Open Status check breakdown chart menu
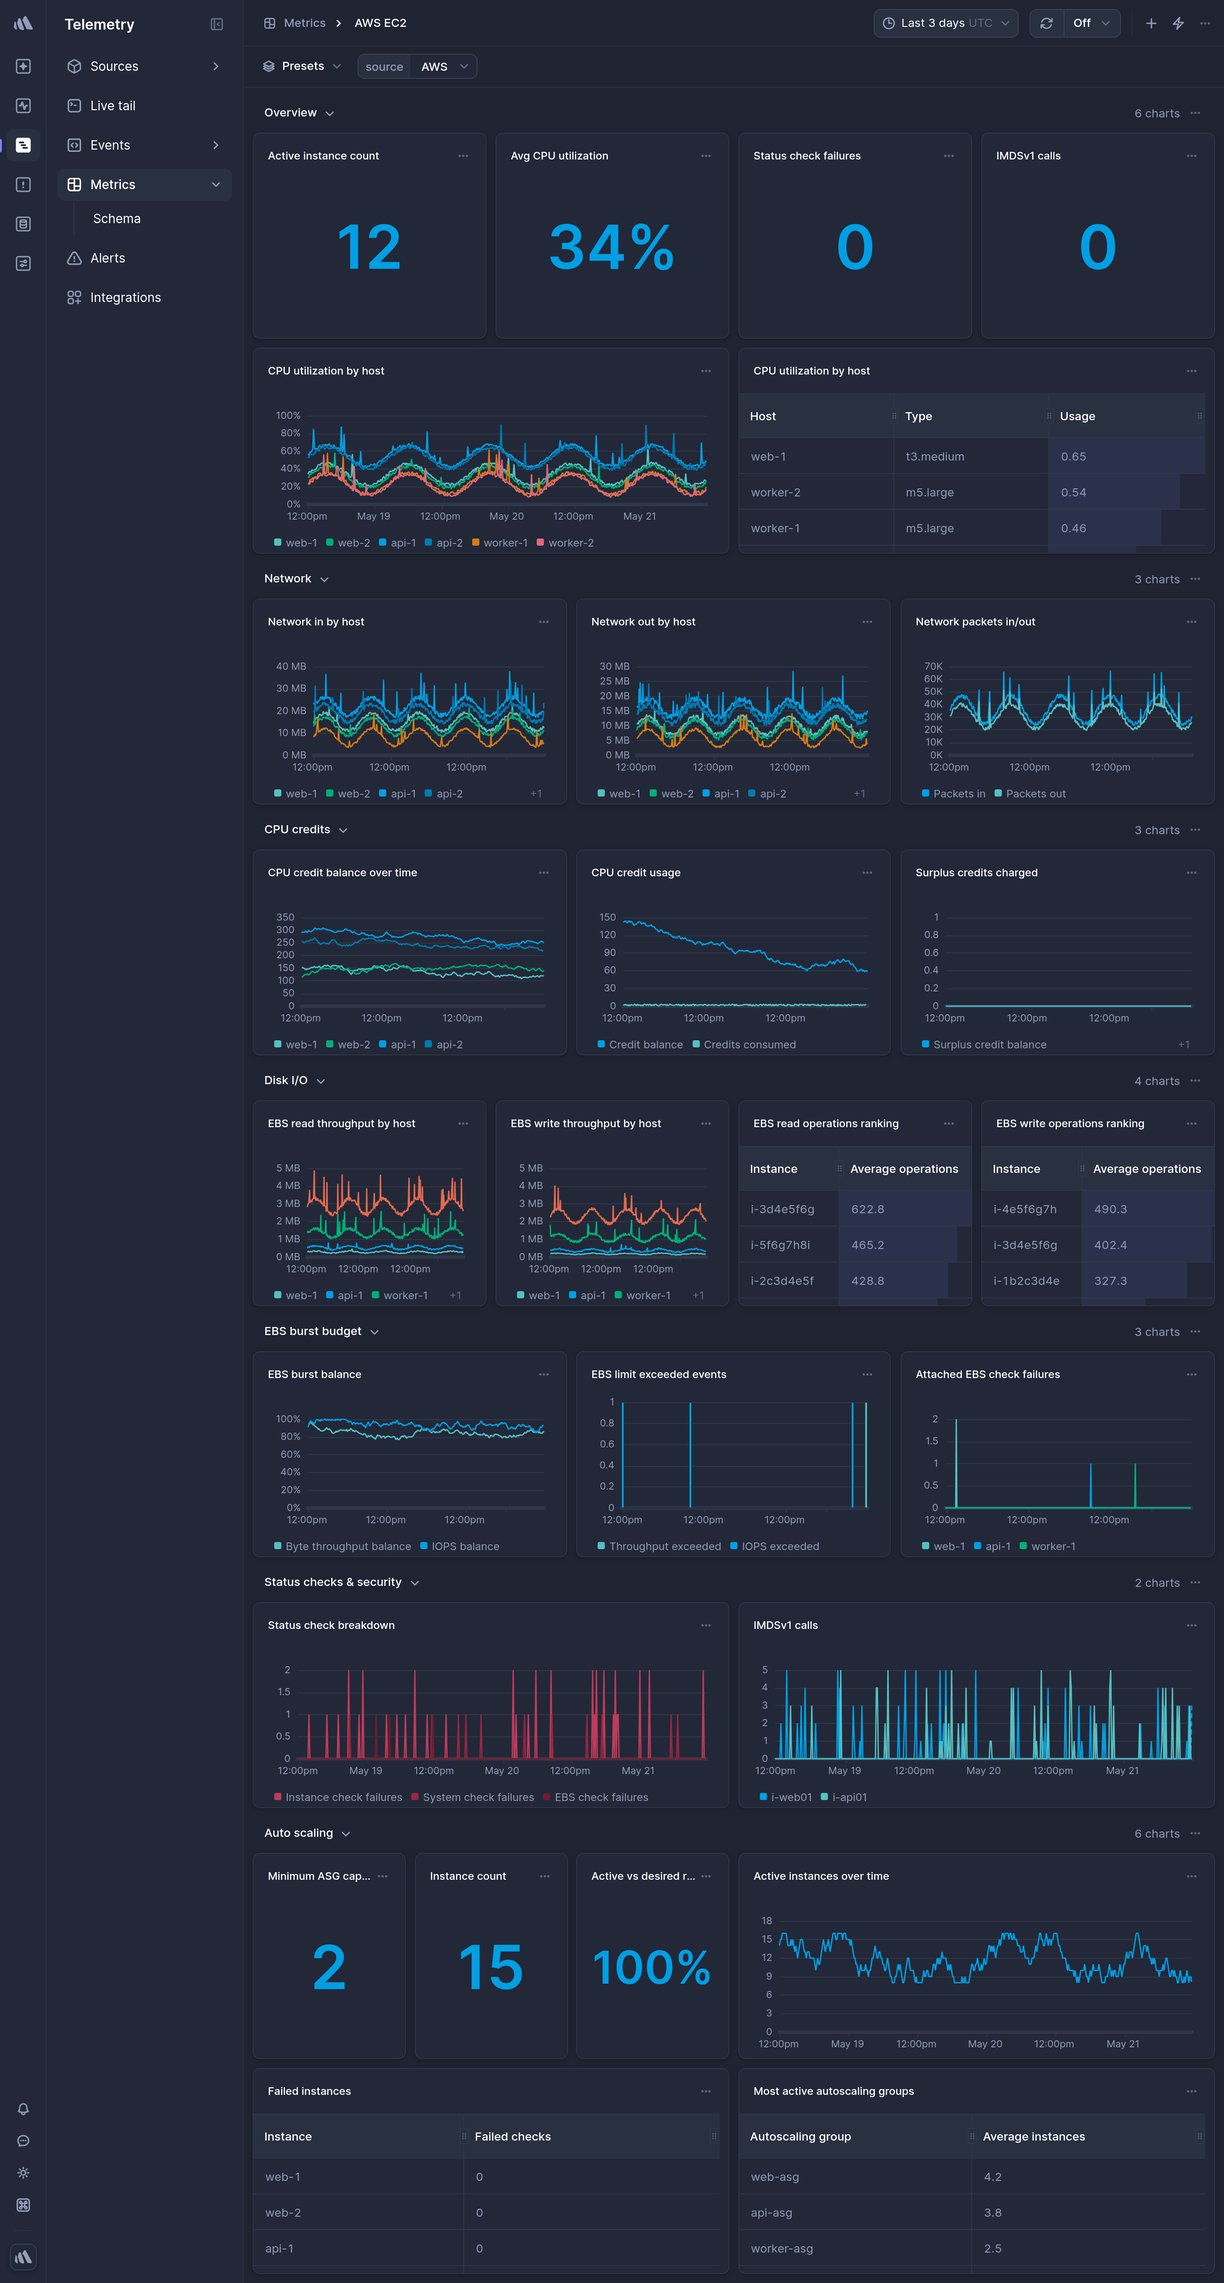Image resolution: width=1224 pixels, height=2283 pixels. click(706, 1626)
